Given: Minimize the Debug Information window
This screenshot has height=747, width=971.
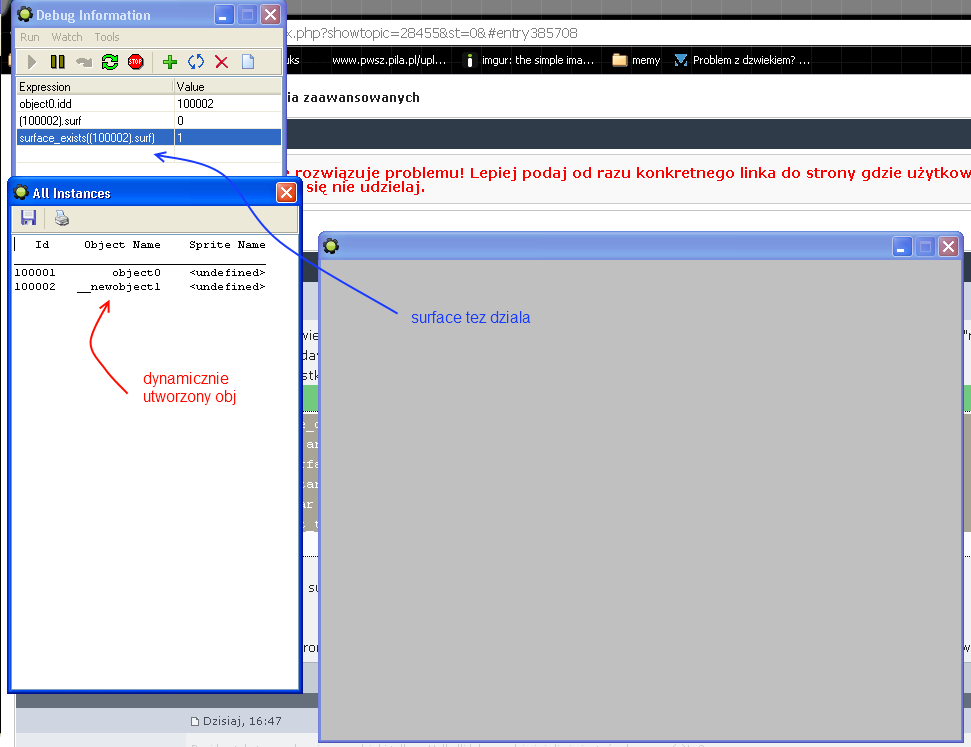Looking at the screenshot, I should (223, 15).
